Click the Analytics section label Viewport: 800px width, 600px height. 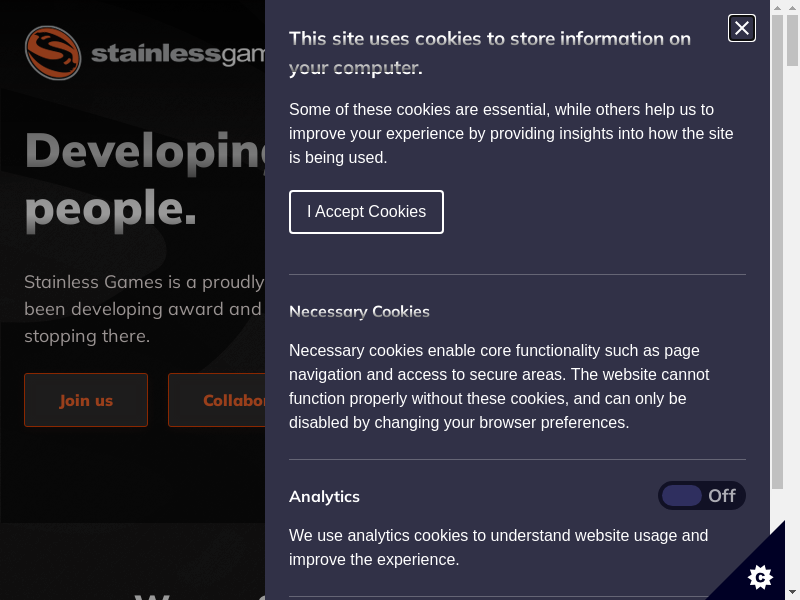[x=324, y=497]
